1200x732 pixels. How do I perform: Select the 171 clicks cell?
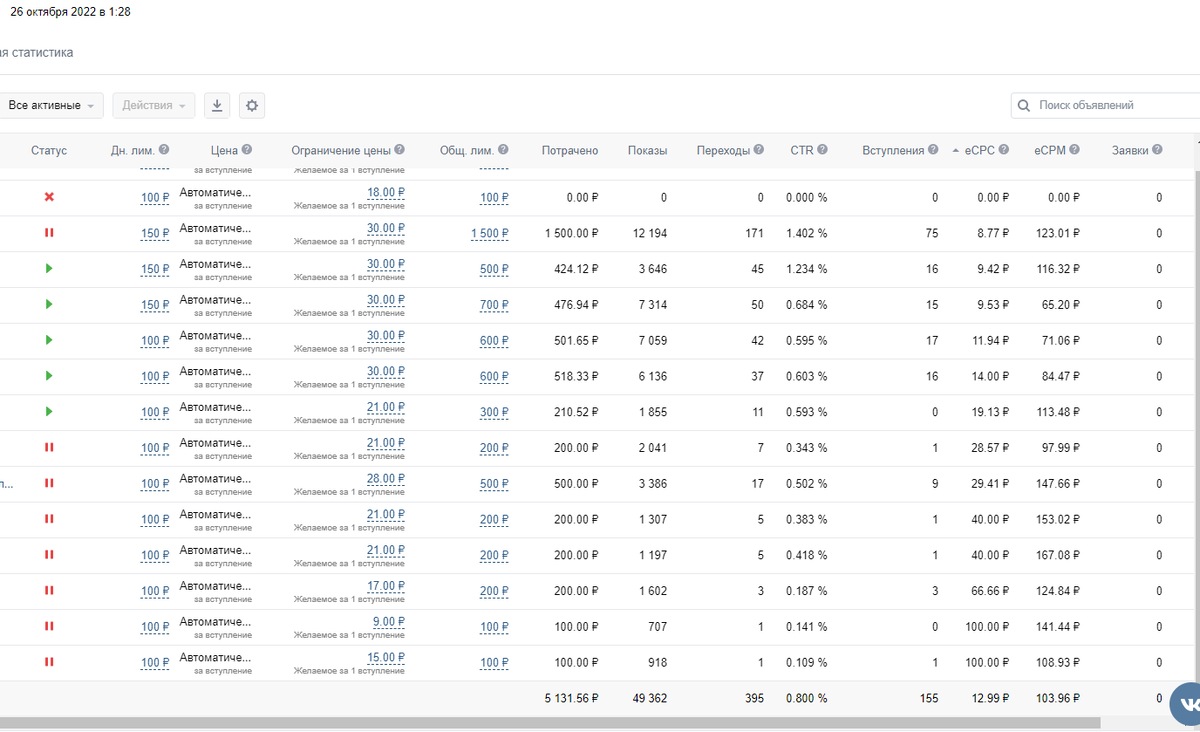(x=754, y=233)
